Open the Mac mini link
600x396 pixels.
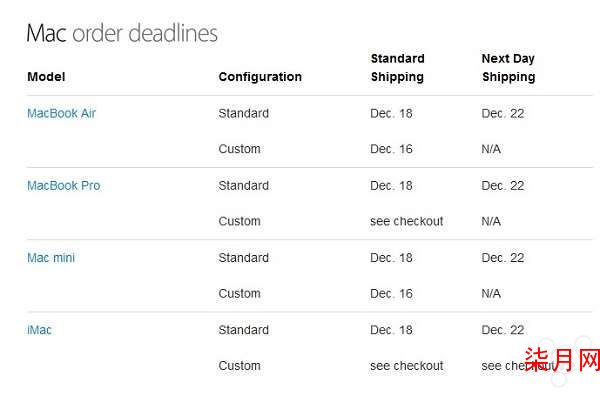[51, 258]
